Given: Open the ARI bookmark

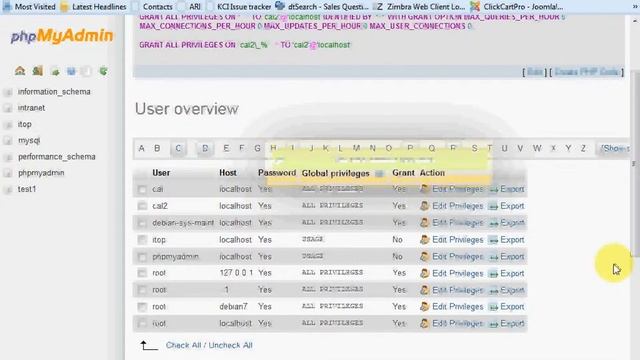Looking at the screenshot, I should (x=195, y=7).
